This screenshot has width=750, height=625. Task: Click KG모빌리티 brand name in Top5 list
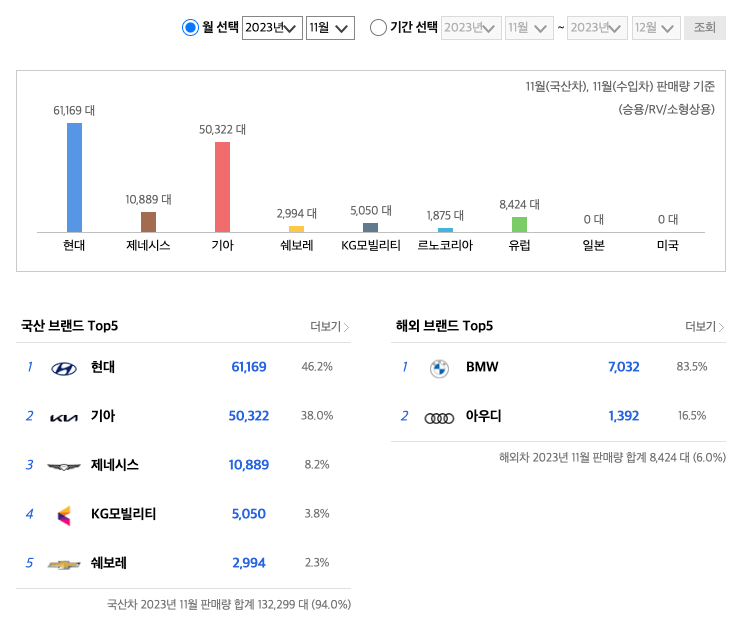tap(123, 514)
